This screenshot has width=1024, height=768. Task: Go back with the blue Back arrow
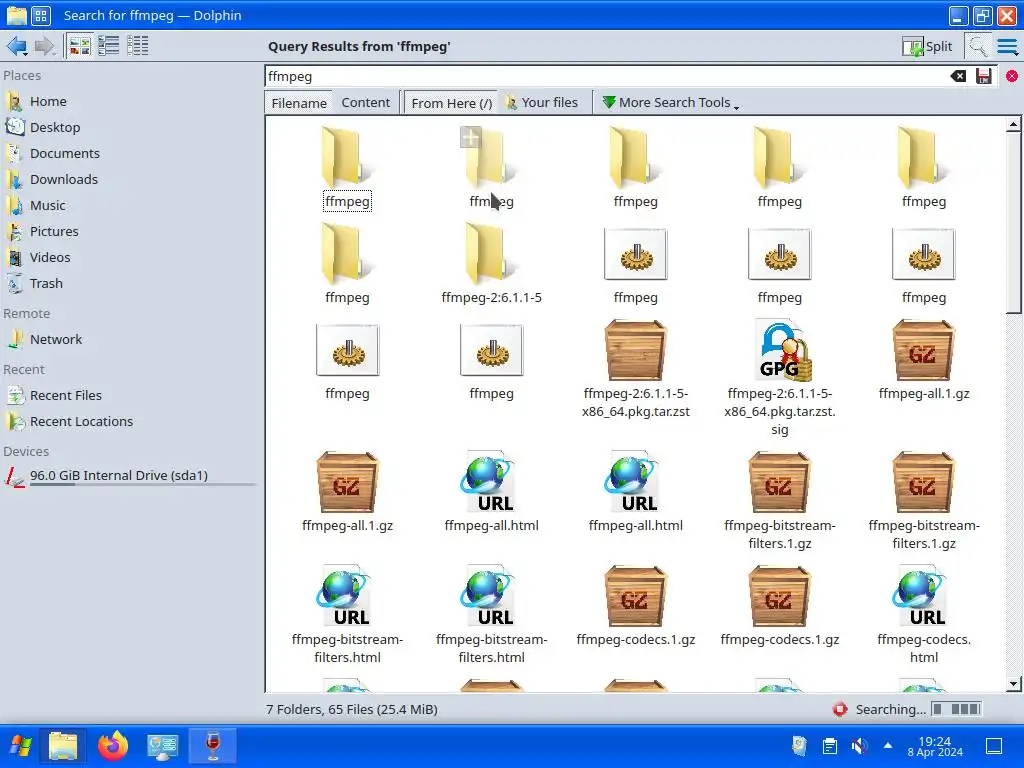pos(16,46)
